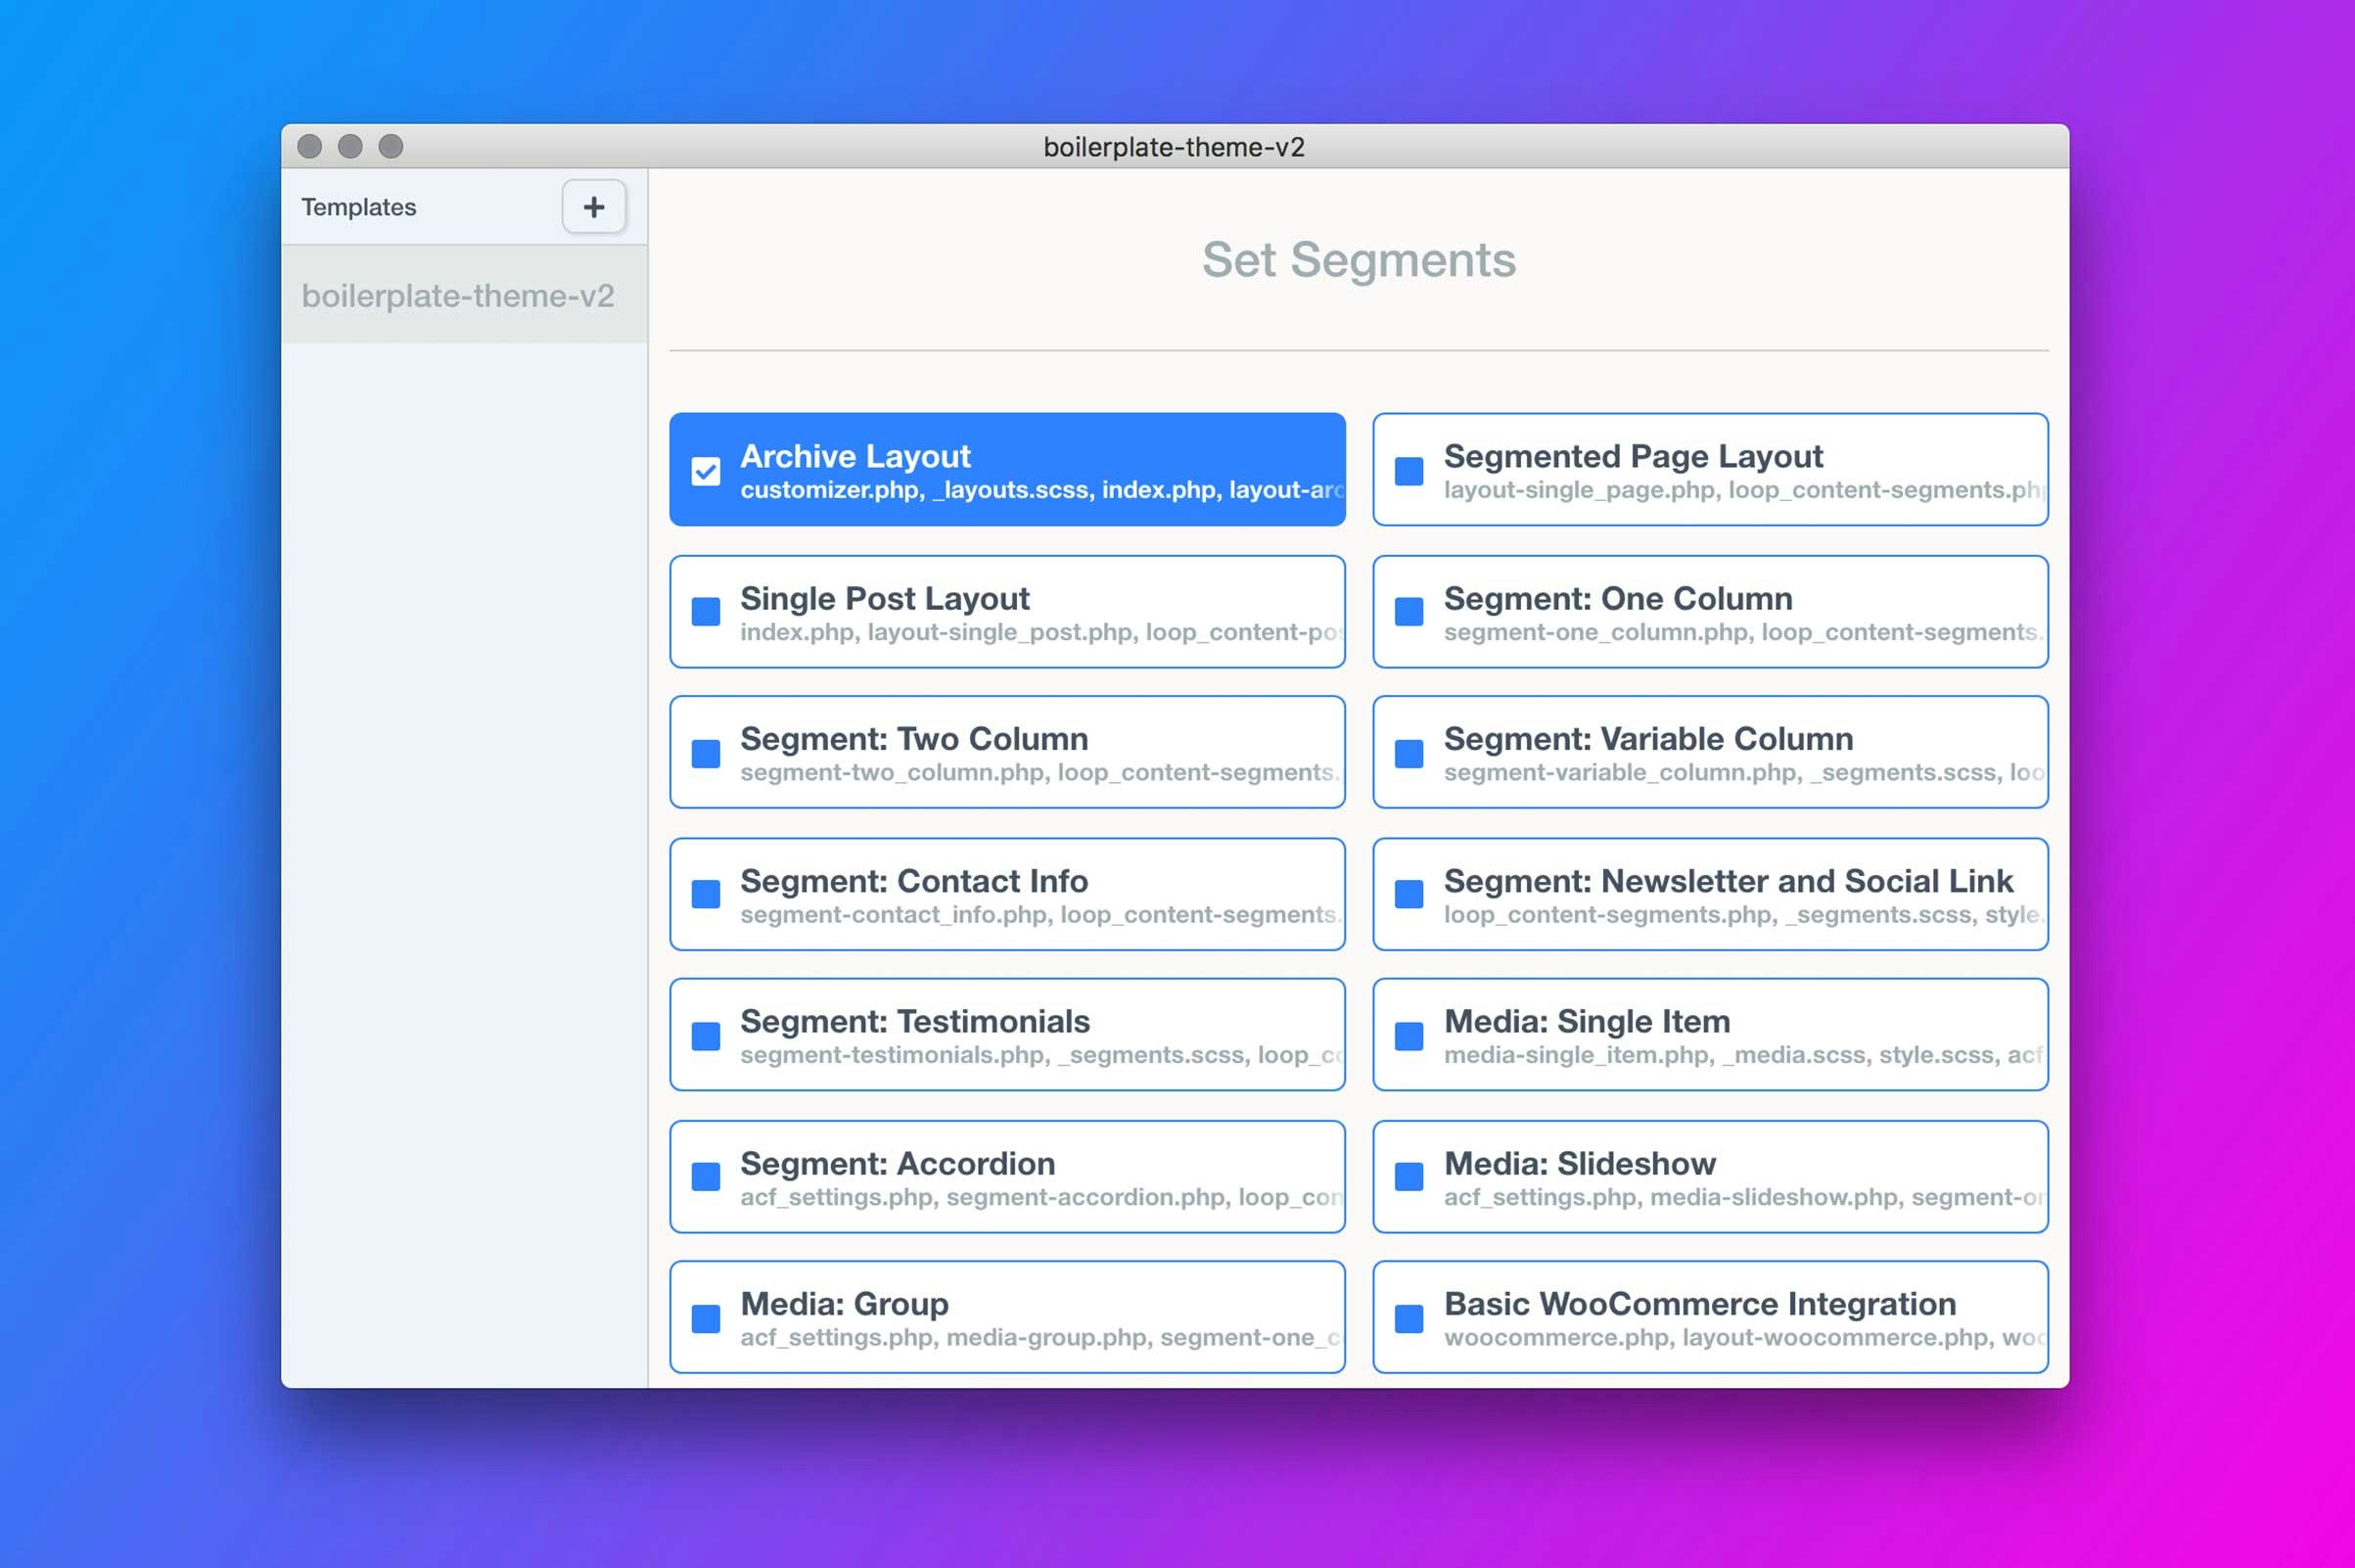This screenshot has width=2355, height=1568.
Task: Enable the Segment: Contact Info checkbox
Action: 706,894
